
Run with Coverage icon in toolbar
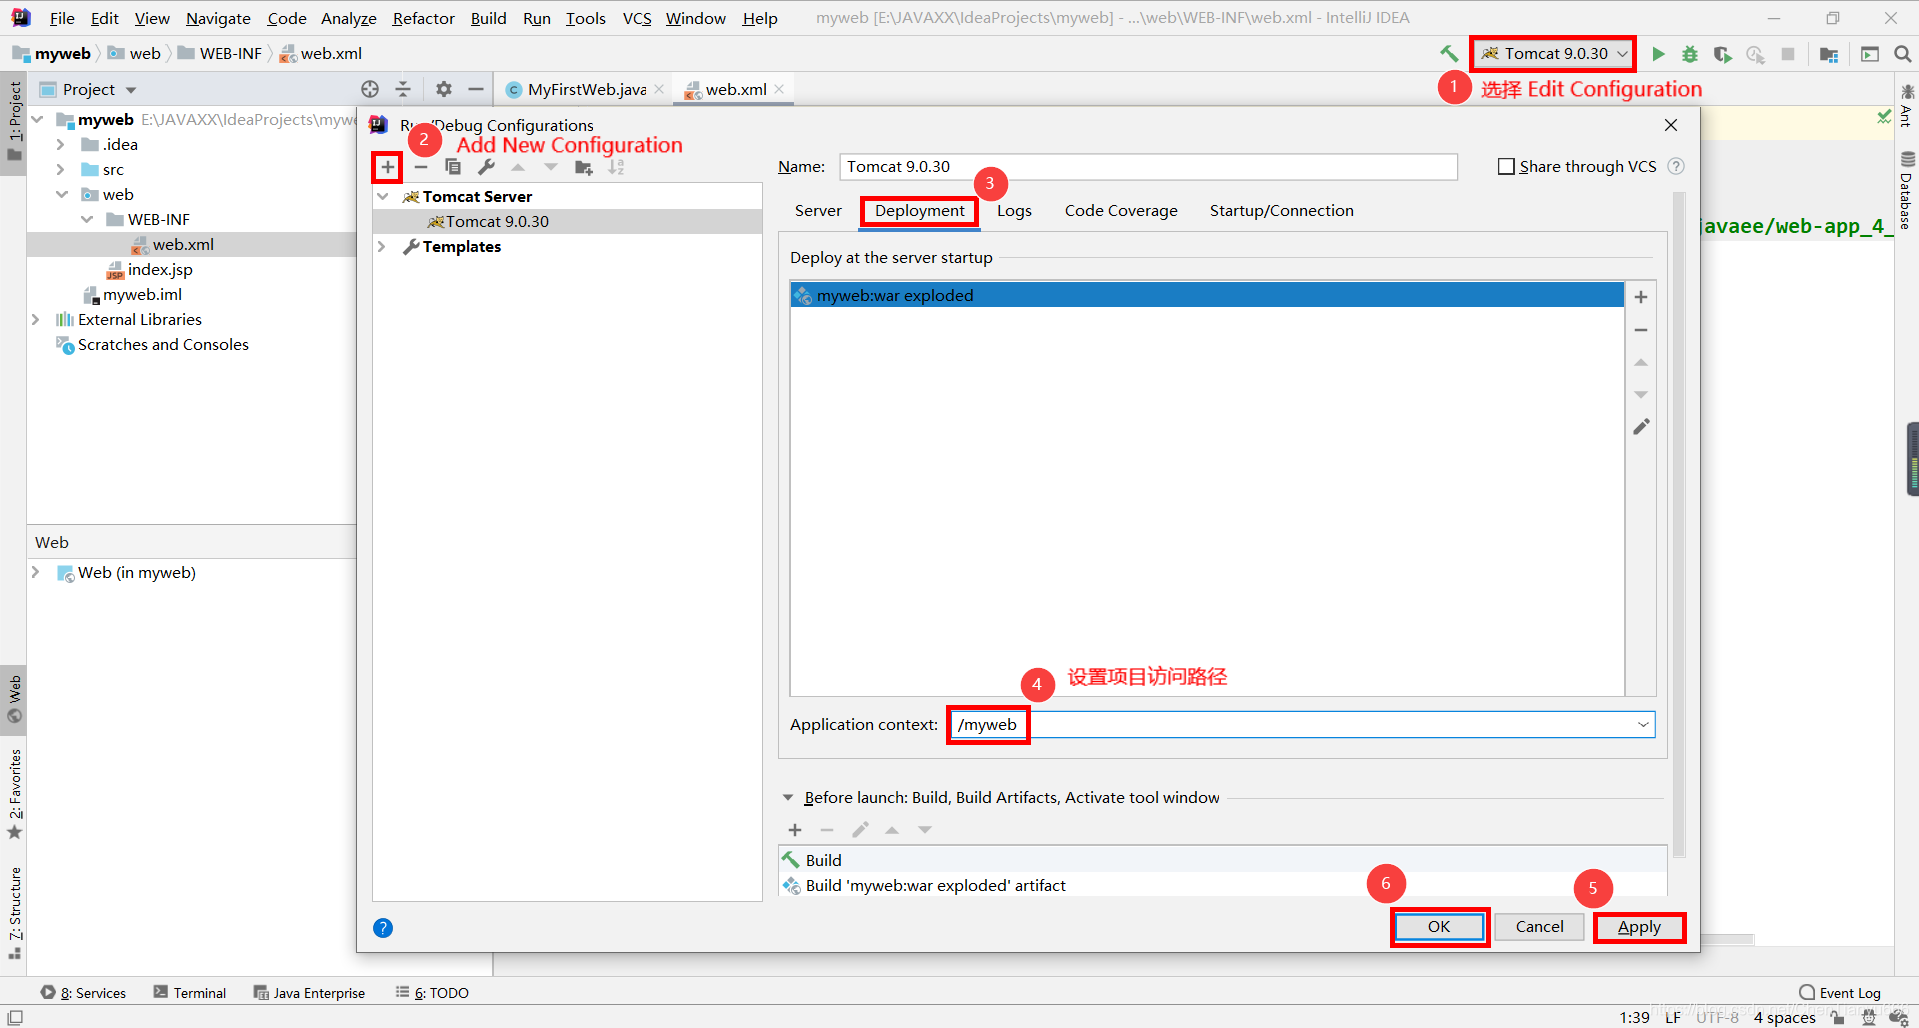(x=1722, y=54)
